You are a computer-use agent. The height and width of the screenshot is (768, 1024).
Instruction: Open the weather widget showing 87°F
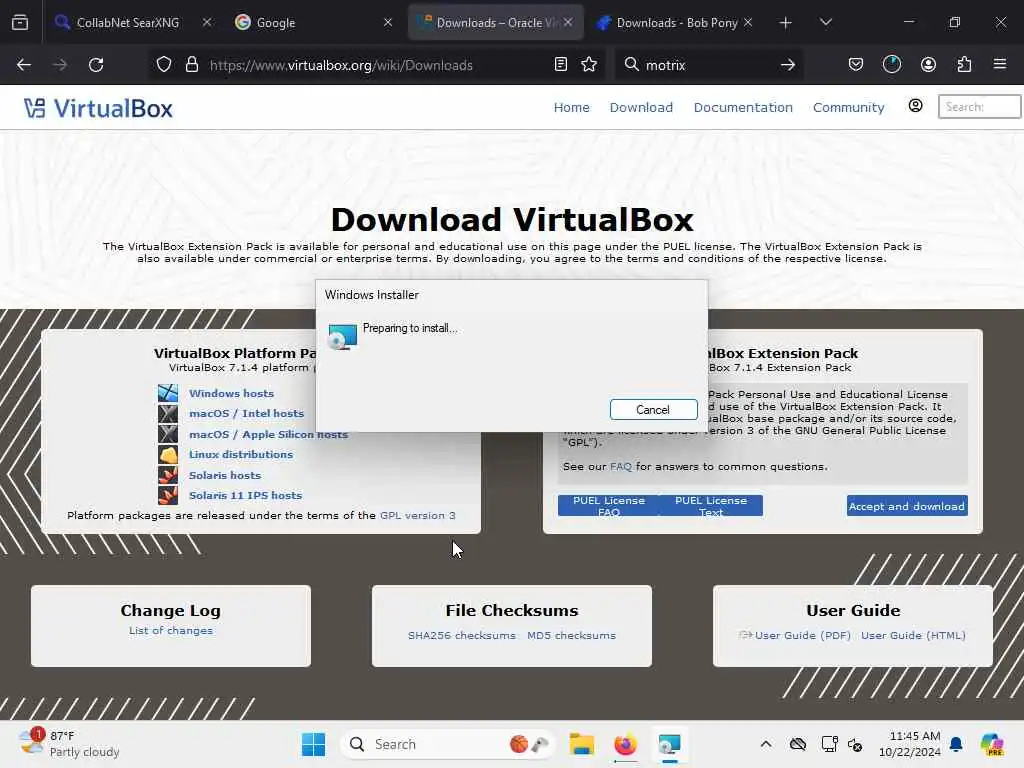[69, 744]
